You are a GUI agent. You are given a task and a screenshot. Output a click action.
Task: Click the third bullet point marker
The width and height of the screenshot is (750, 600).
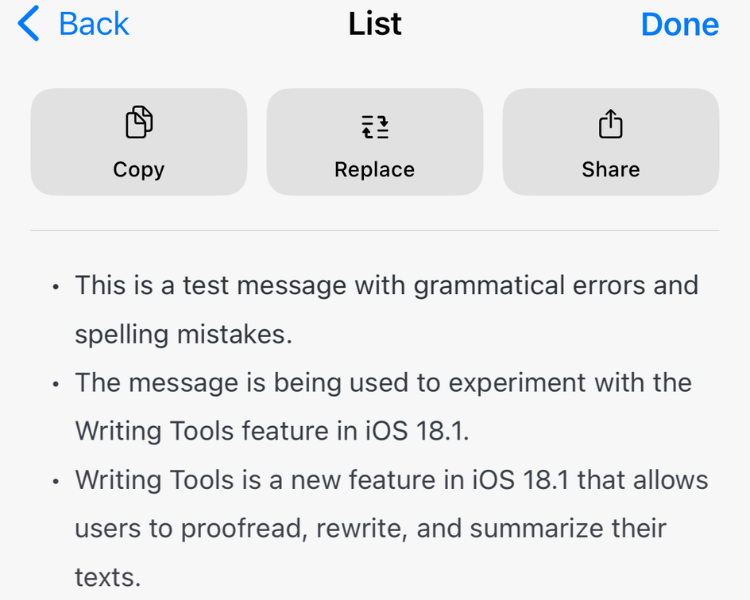[55, 481]
